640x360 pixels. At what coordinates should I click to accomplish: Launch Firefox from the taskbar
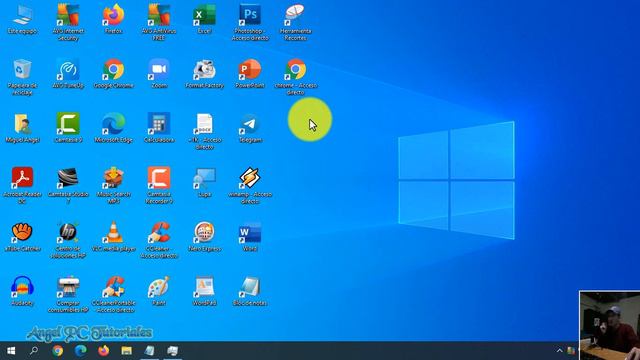pos(103,351)
